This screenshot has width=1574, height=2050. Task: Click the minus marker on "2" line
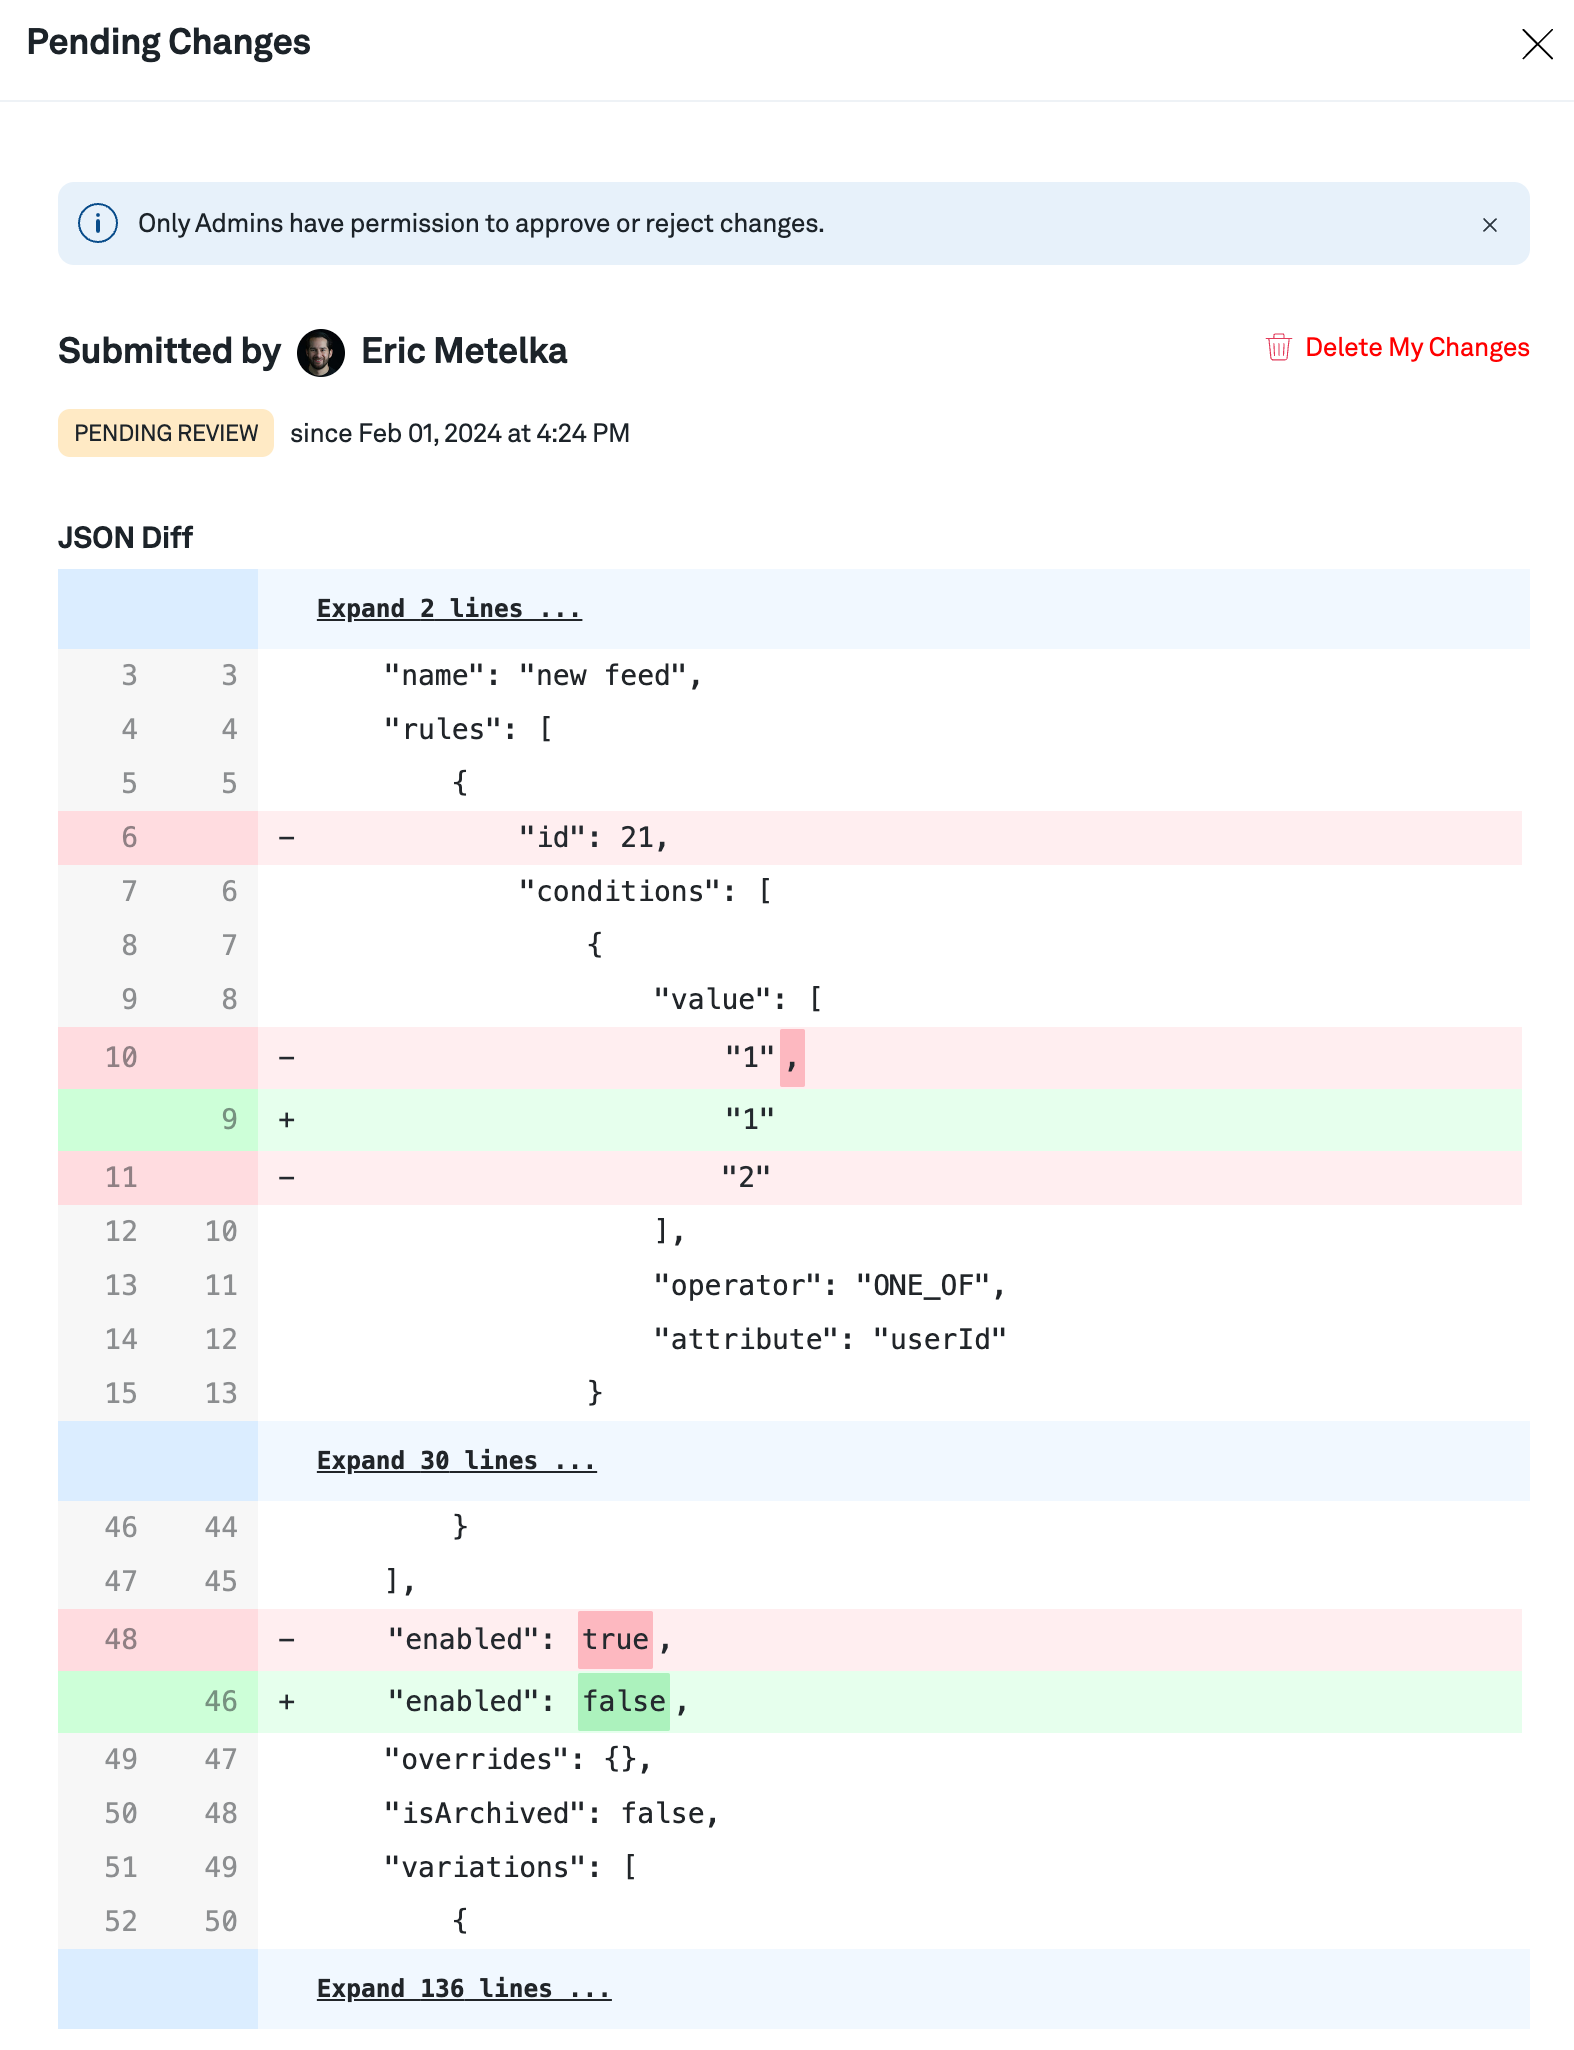pyautogui.click(x=287, y=1177)
